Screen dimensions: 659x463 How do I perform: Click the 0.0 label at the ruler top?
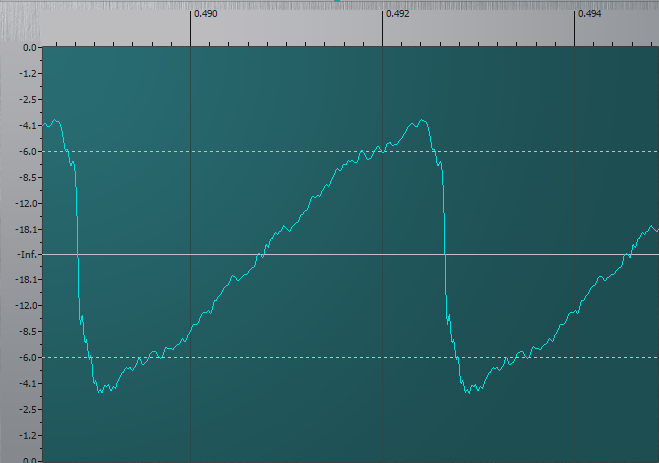tap(30, 48)
